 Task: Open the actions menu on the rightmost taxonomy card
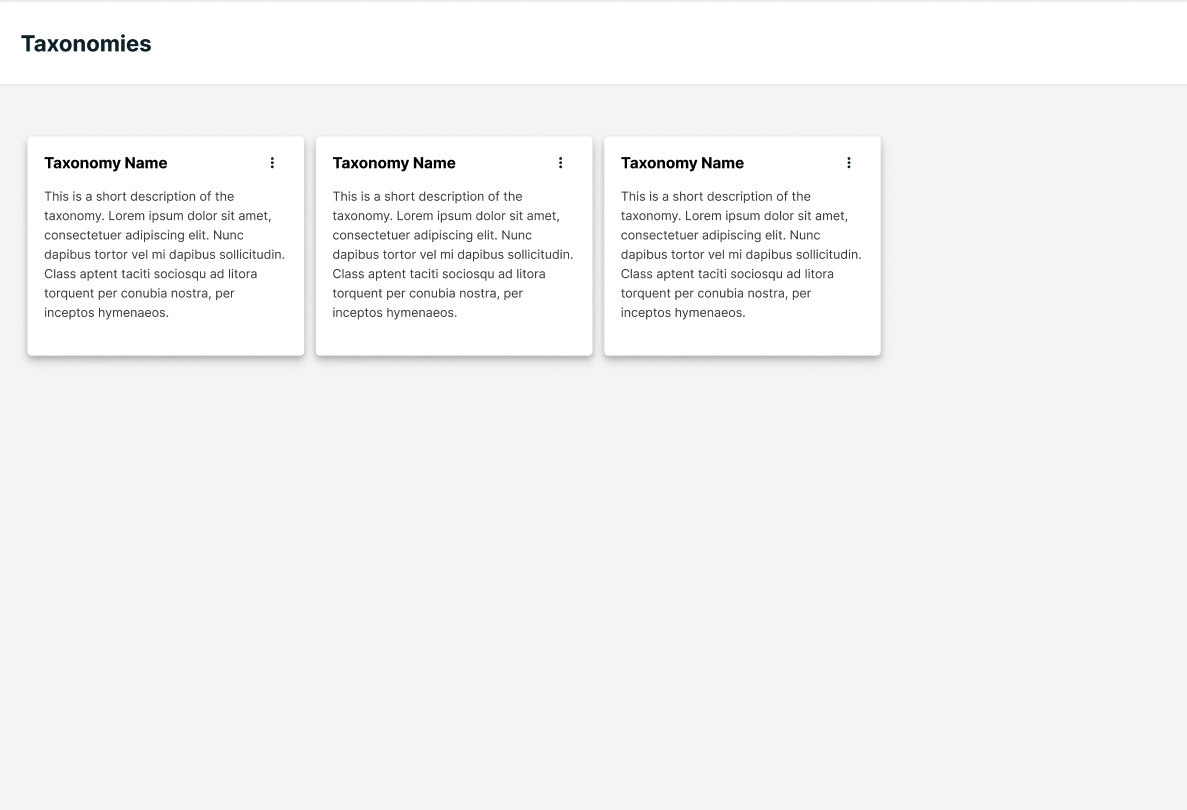click(x=849, y=162)
